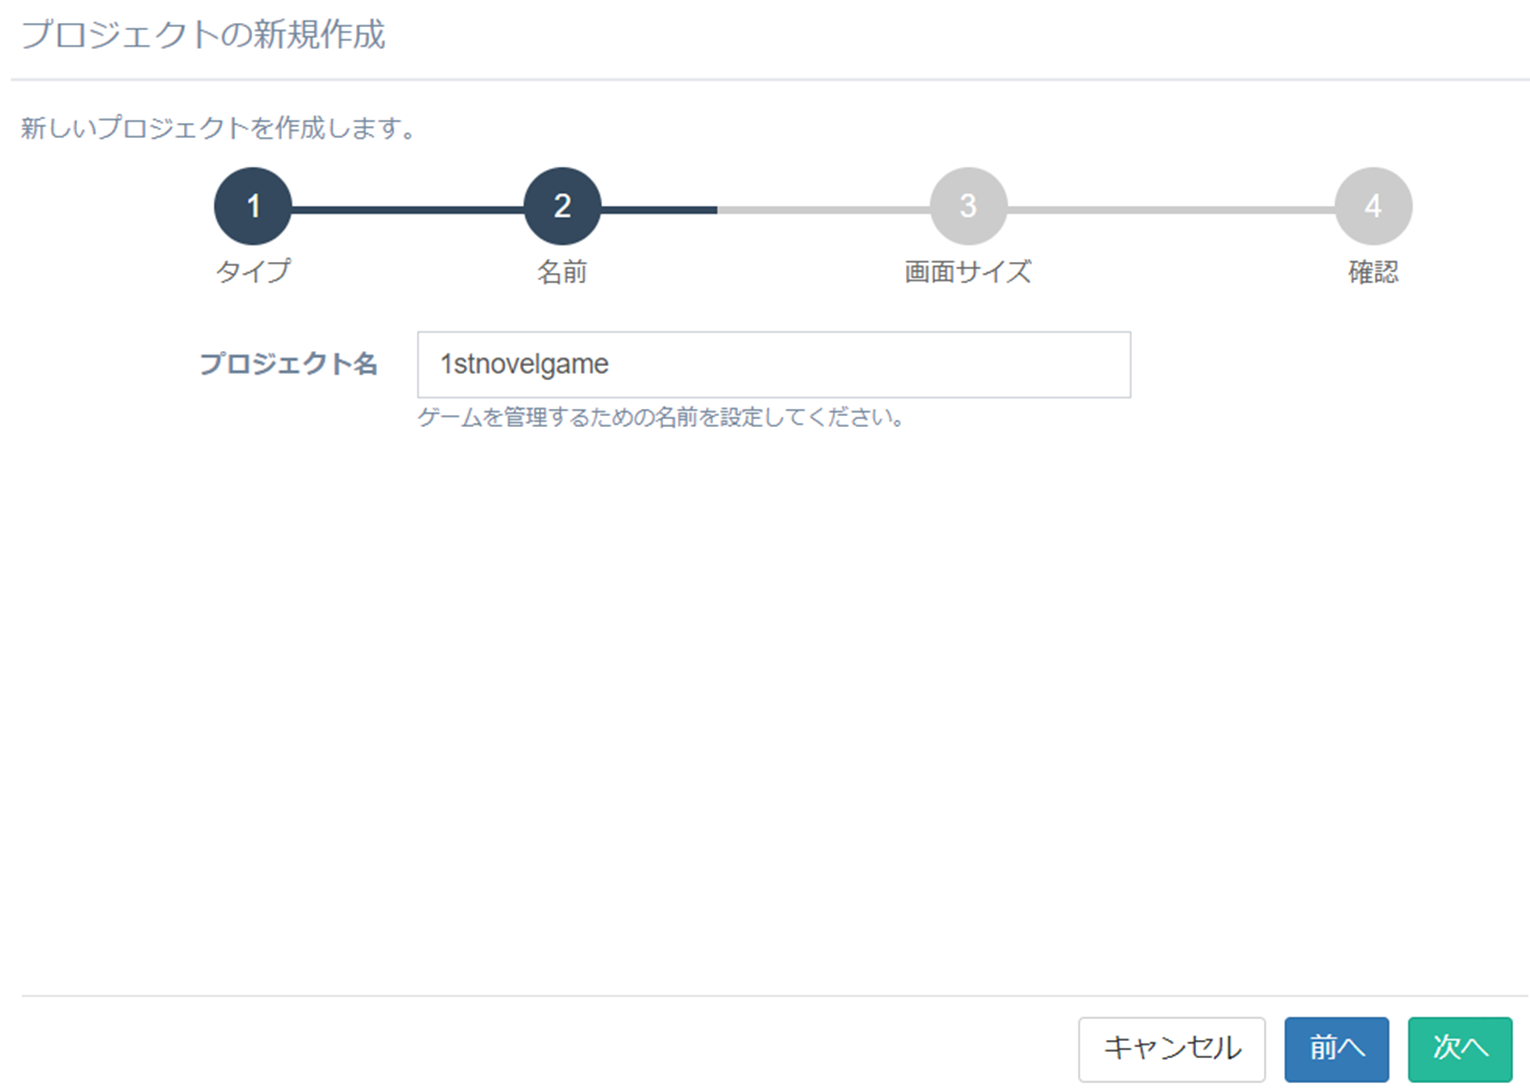
Task: Click the プロジェクト名 field label
Action: coord(289,364)
